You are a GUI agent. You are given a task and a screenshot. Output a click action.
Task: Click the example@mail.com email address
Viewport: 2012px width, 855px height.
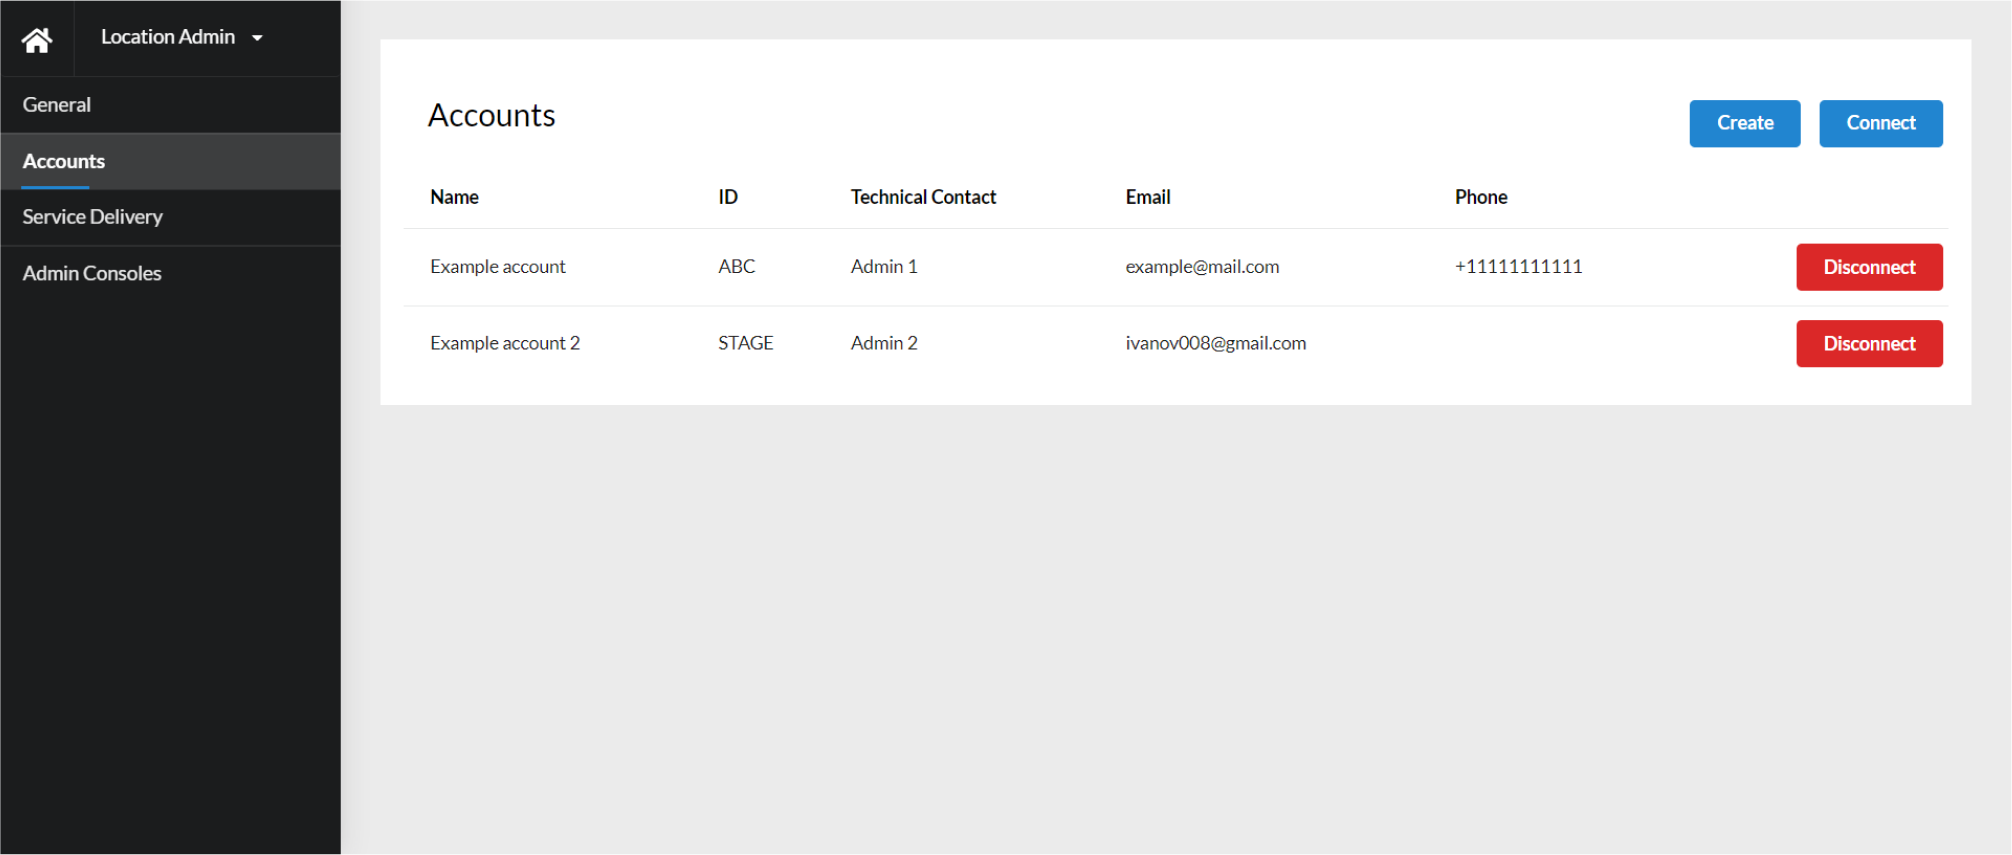point(1201,267)
